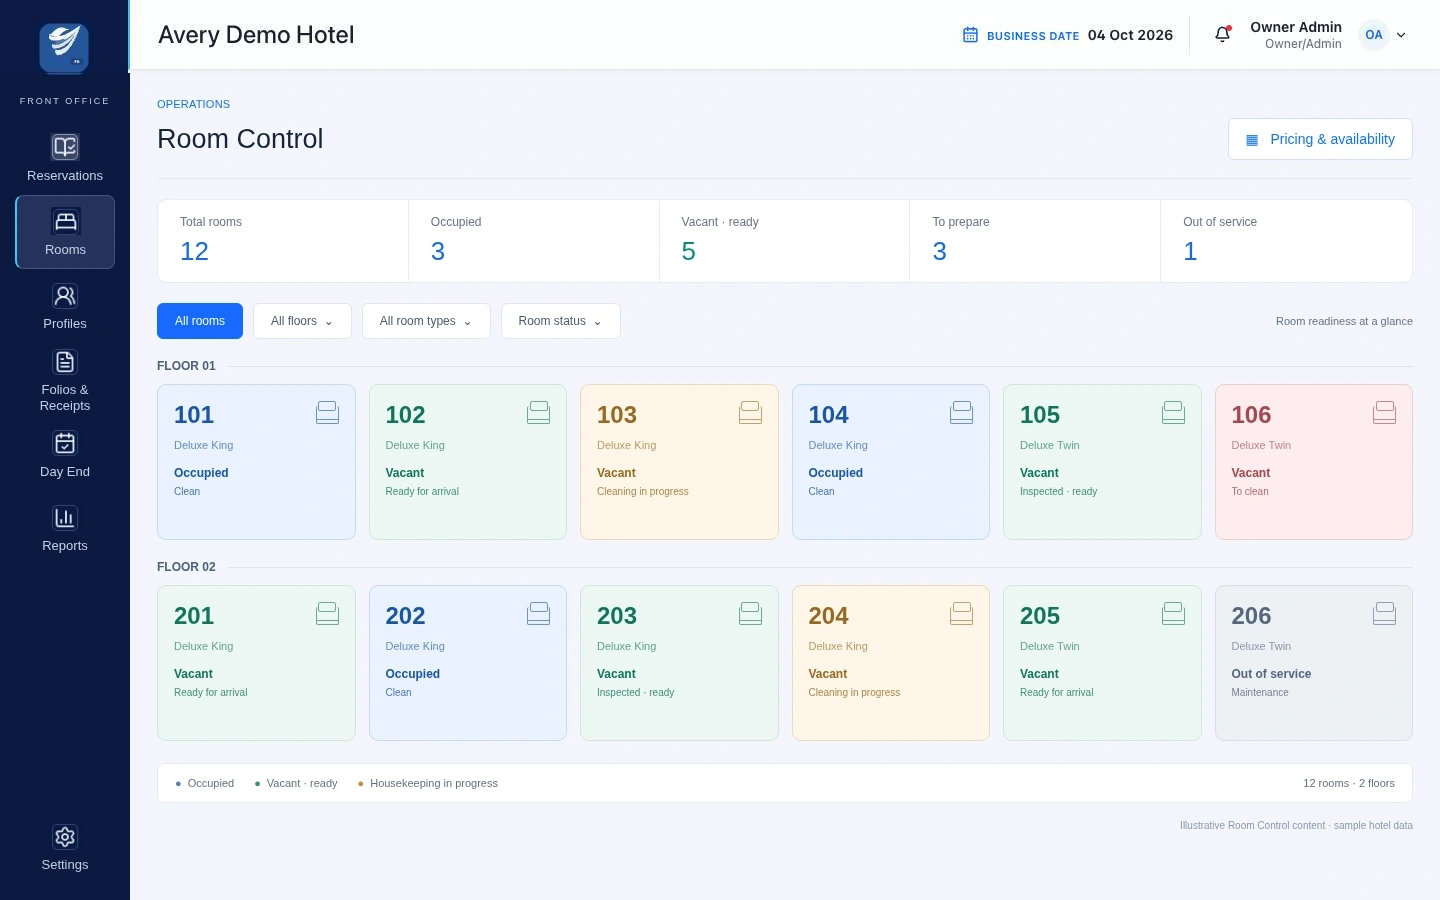Go to Profiles in the sidebar
1440x900 pixels.
[x=65, y=306]
